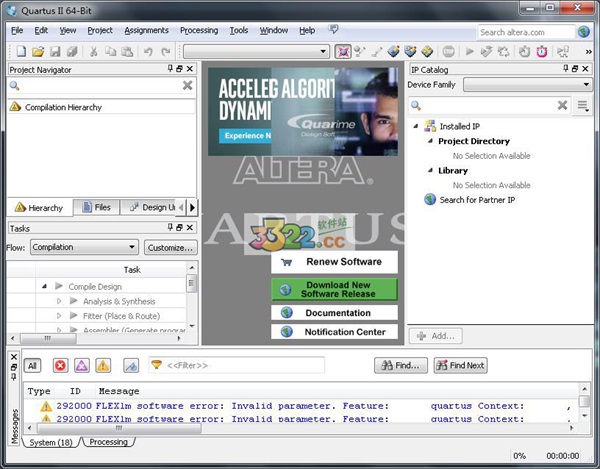Click the Start Compilation play icon
The image size is (600, 469).
tap(470, 51)
